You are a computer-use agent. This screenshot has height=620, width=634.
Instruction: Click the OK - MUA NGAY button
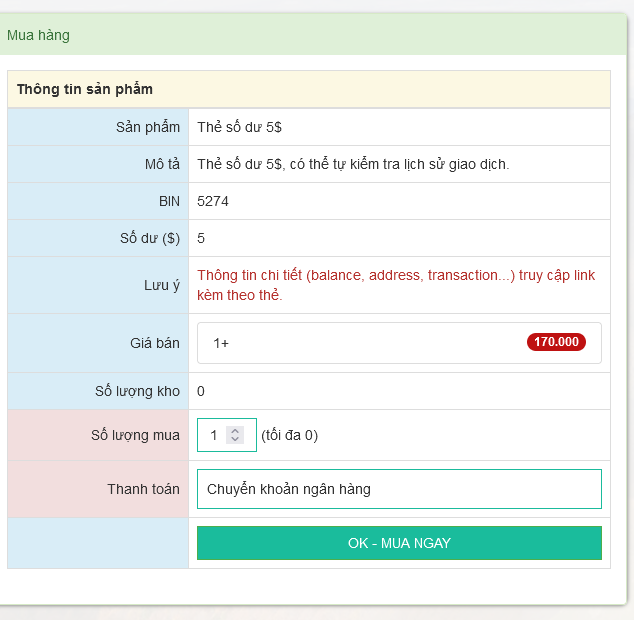(x=399, y=543)
